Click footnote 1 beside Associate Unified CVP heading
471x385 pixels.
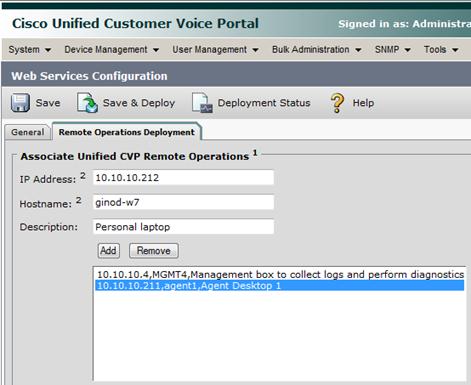[x=255, y=153]
